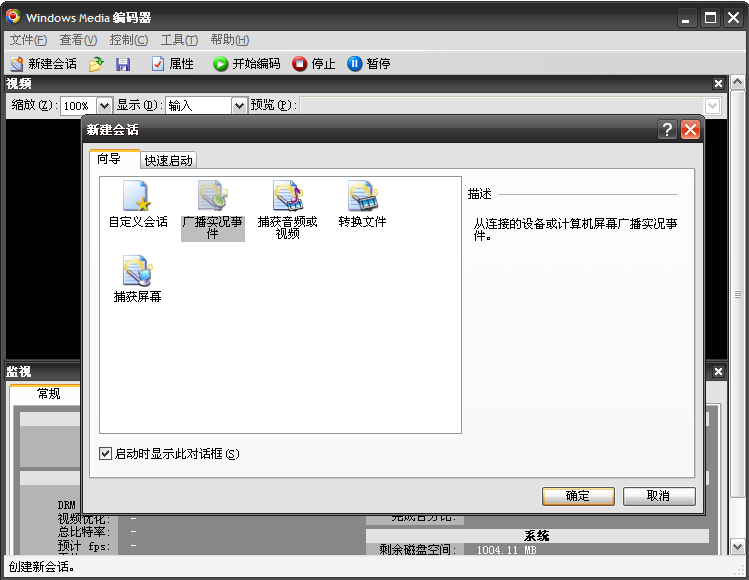Viewport: 749px width, 580px height.
Task: Minimize the Windows Media Encoder window
Action: (686, 18)
